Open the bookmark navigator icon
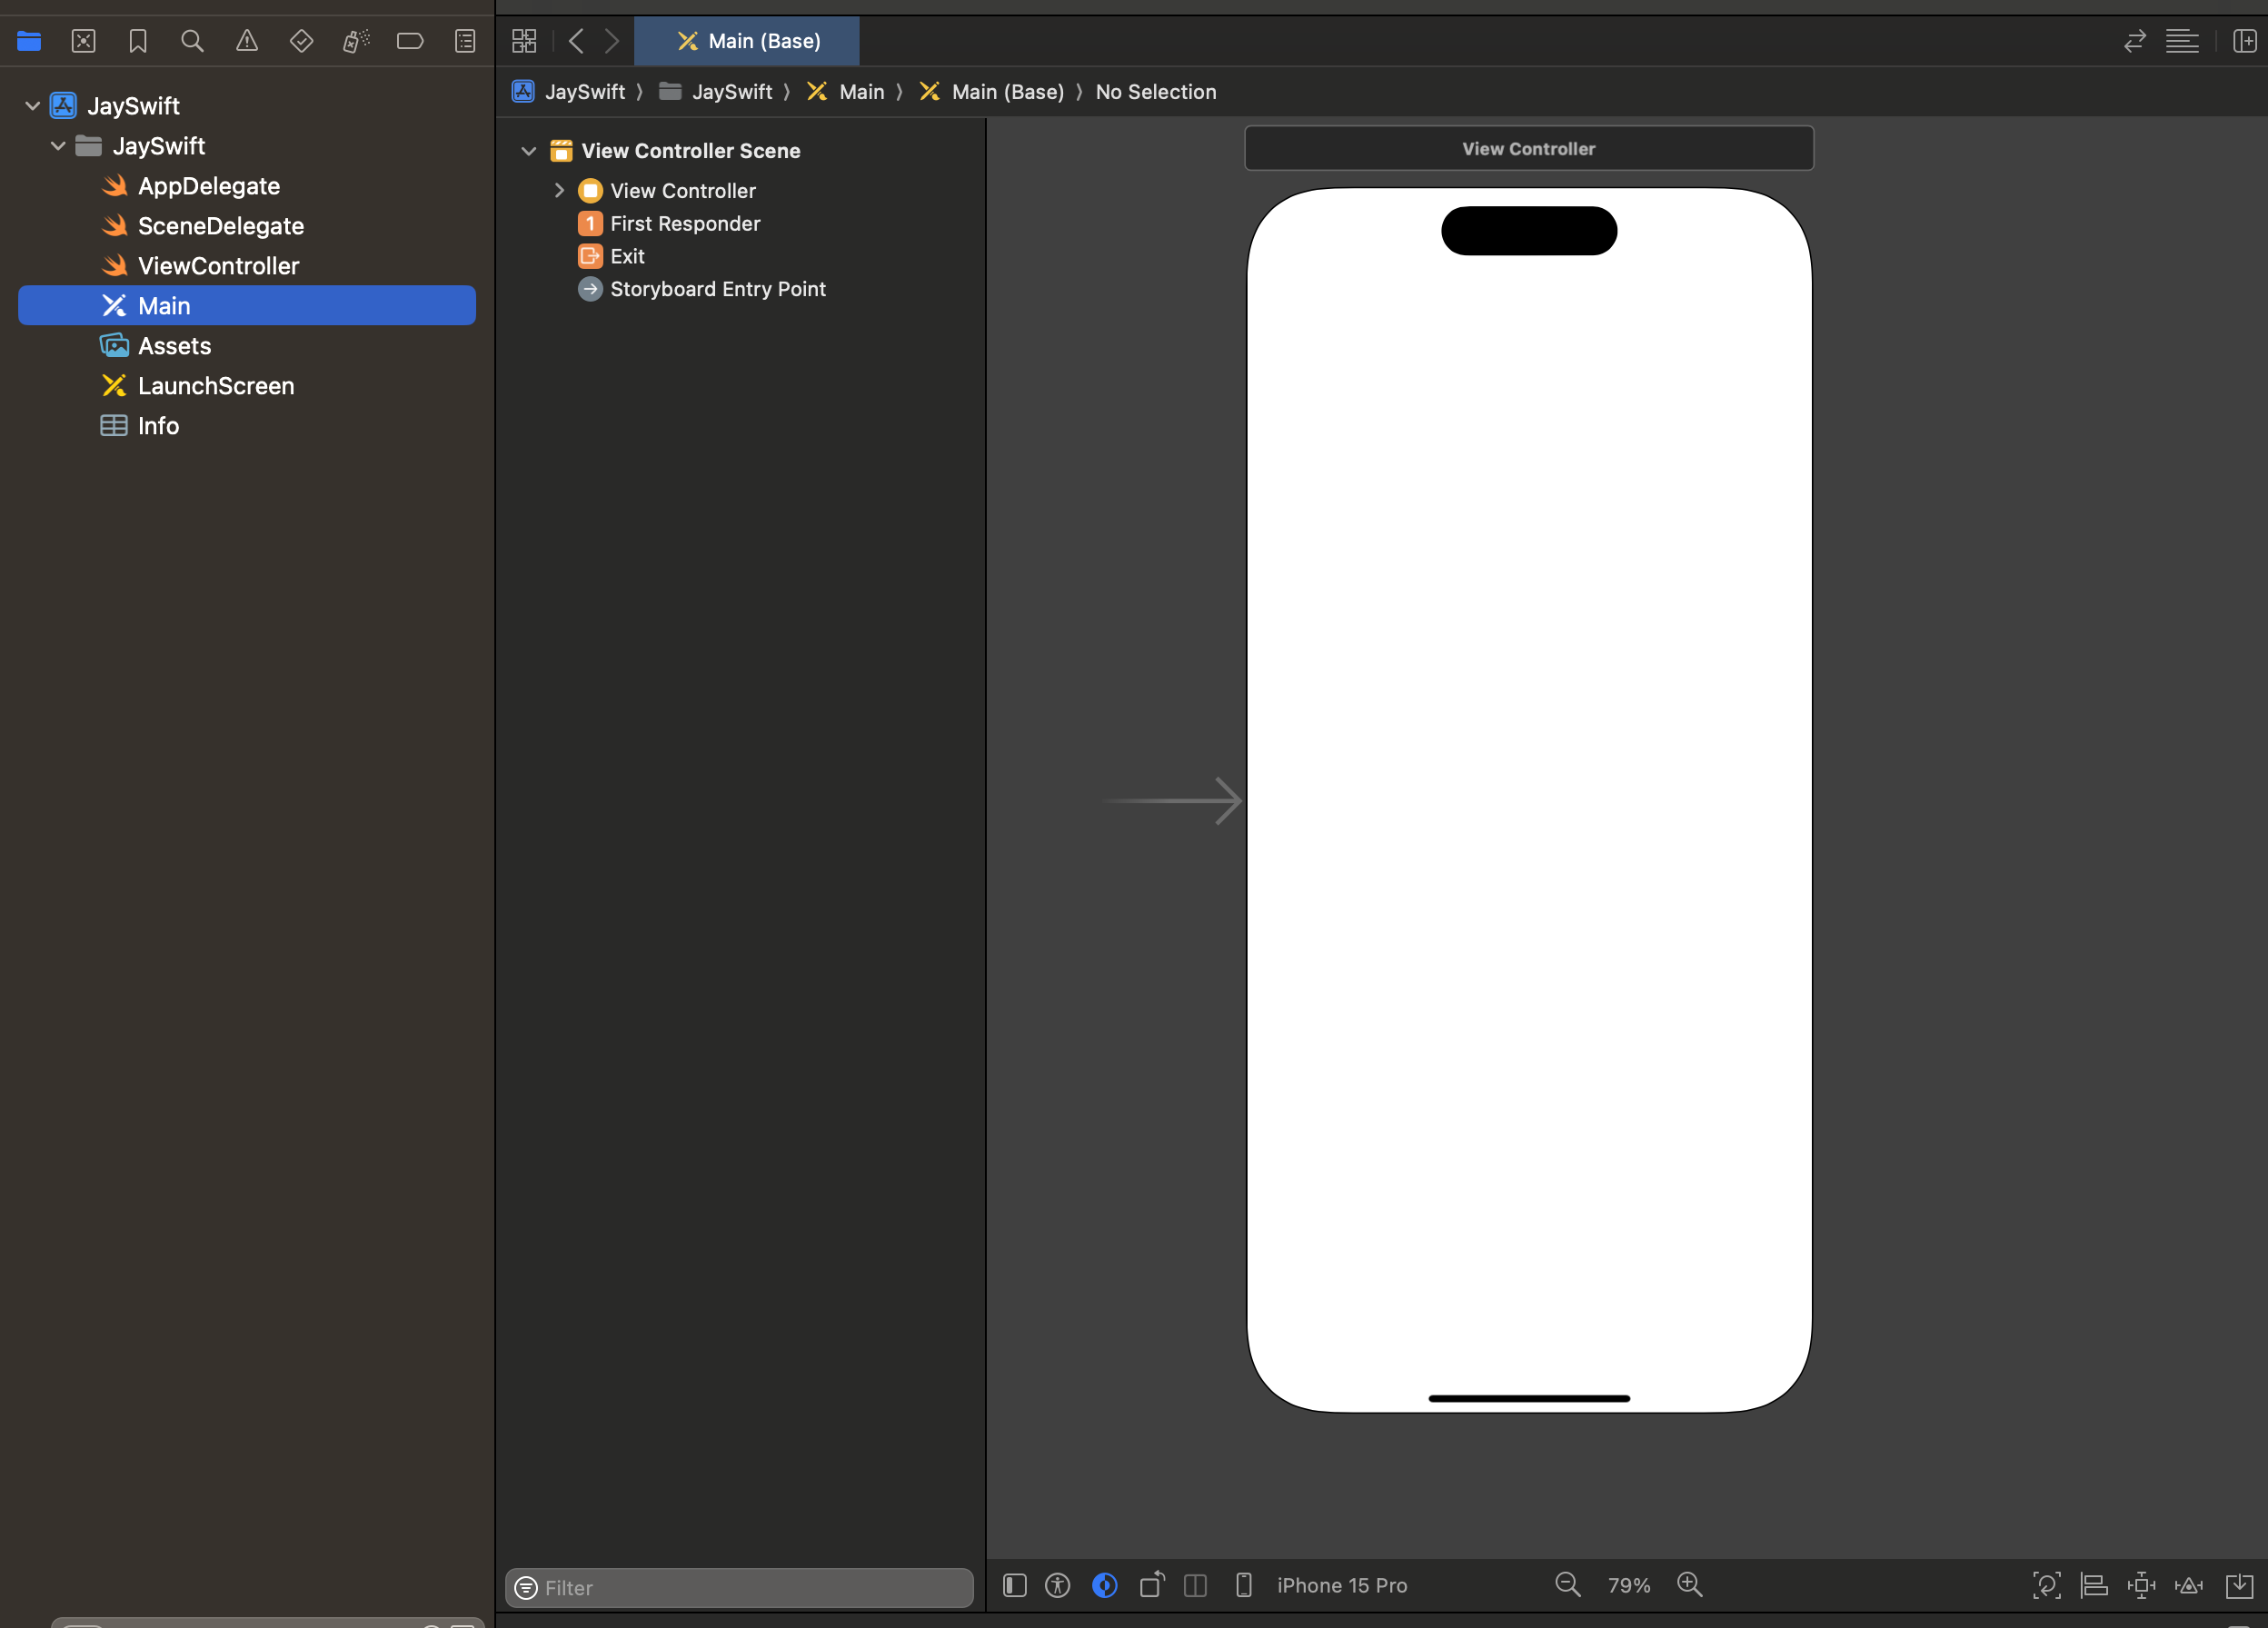 138,41
